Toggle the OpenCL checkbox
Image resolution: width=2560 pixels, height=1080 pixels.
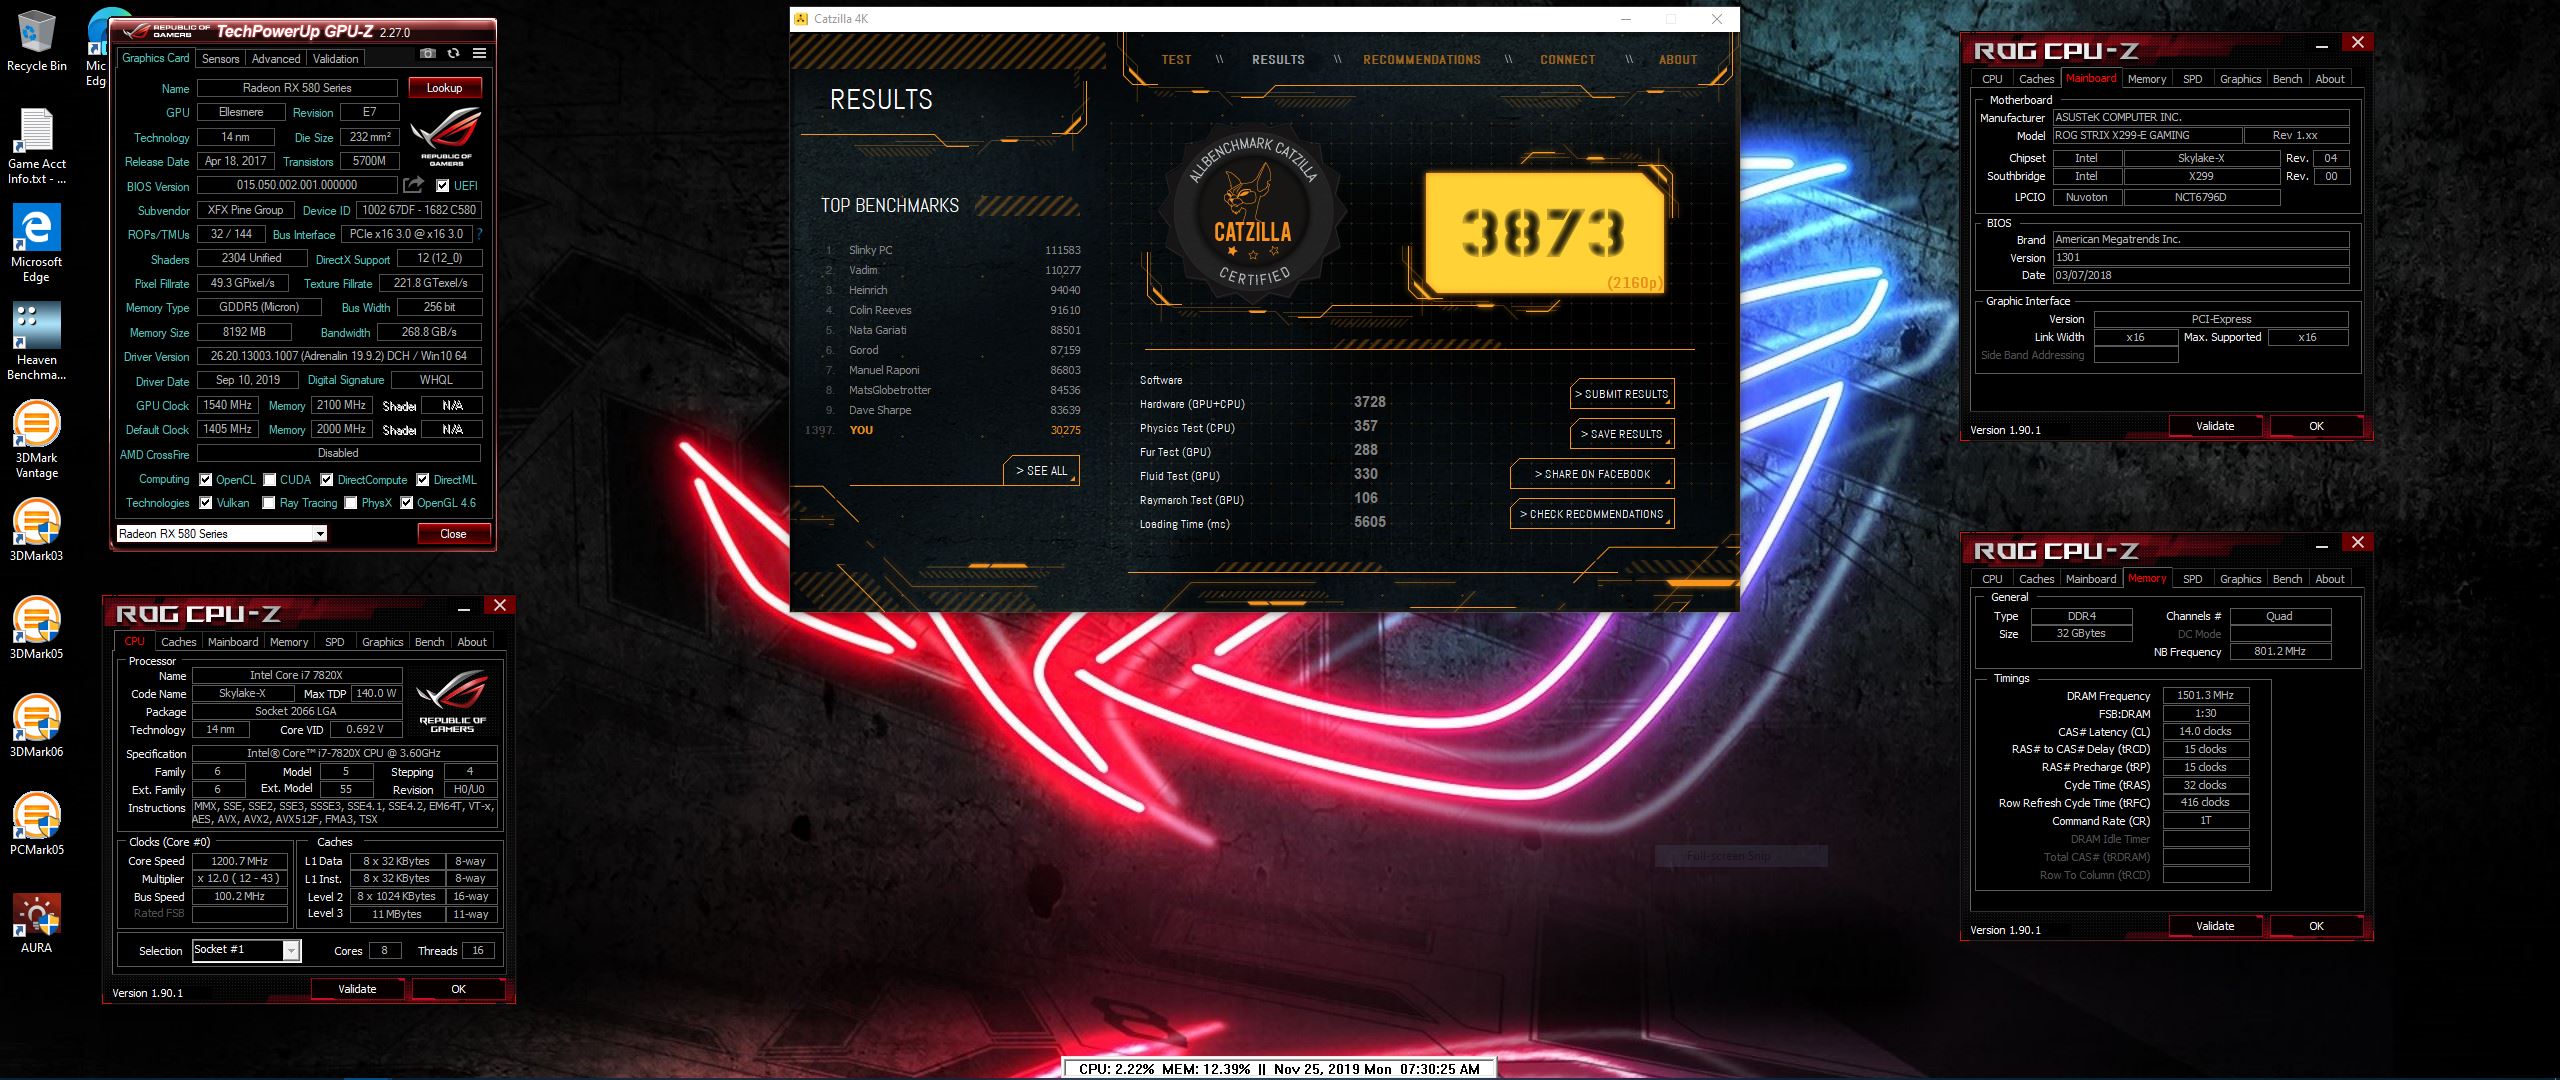tap(205, 480)
